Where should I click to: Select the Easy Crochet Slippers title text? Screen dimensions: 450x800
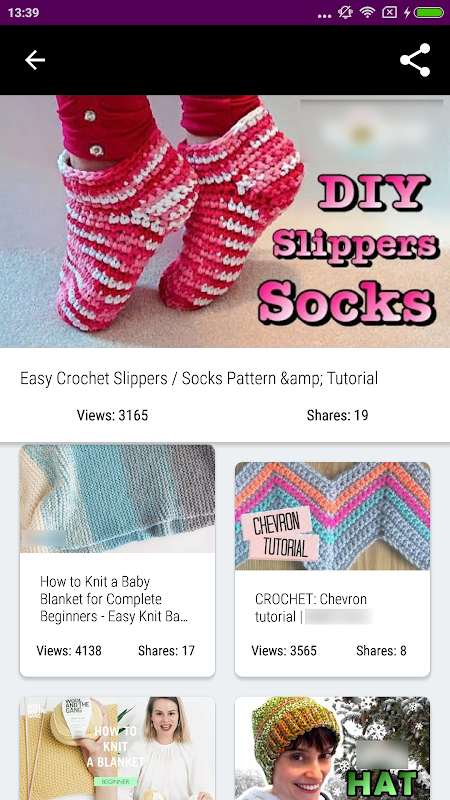199,379
